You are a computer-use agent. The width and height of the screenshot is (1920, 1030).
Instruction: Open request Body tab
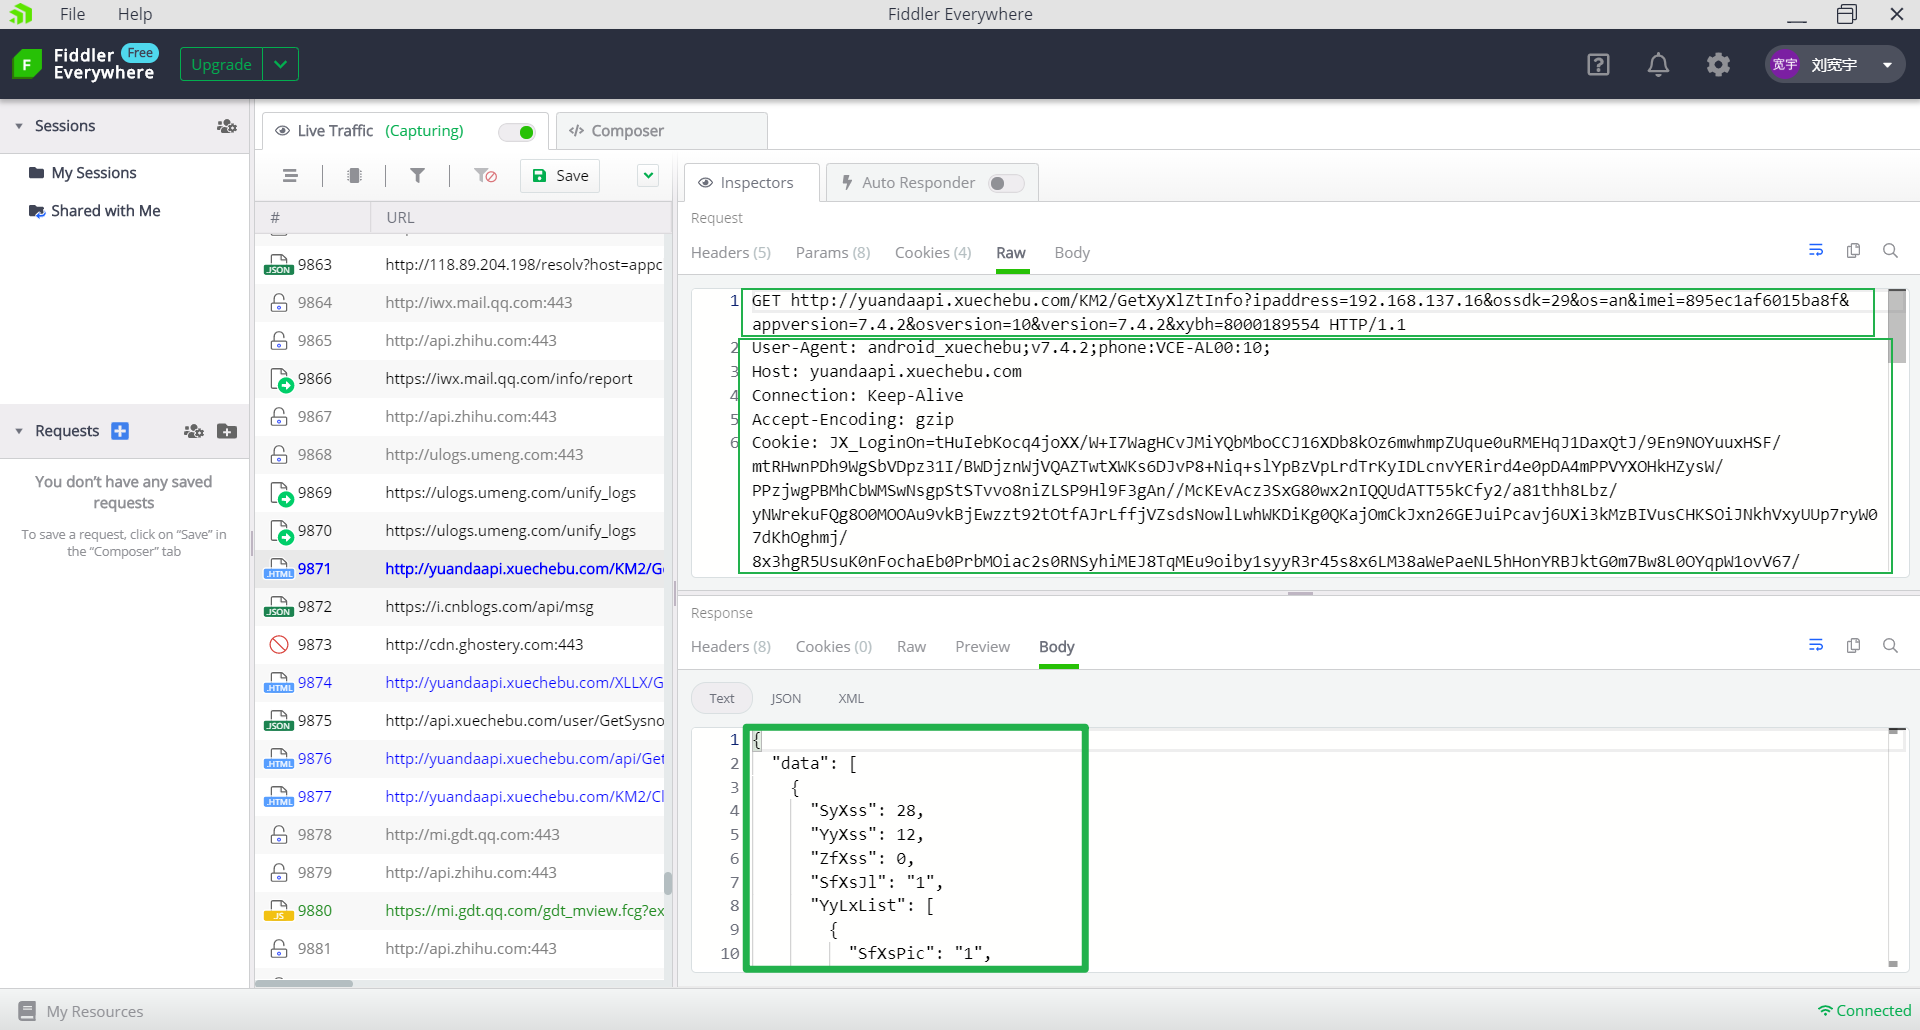pyautogui.click(x=1072, y=253)
